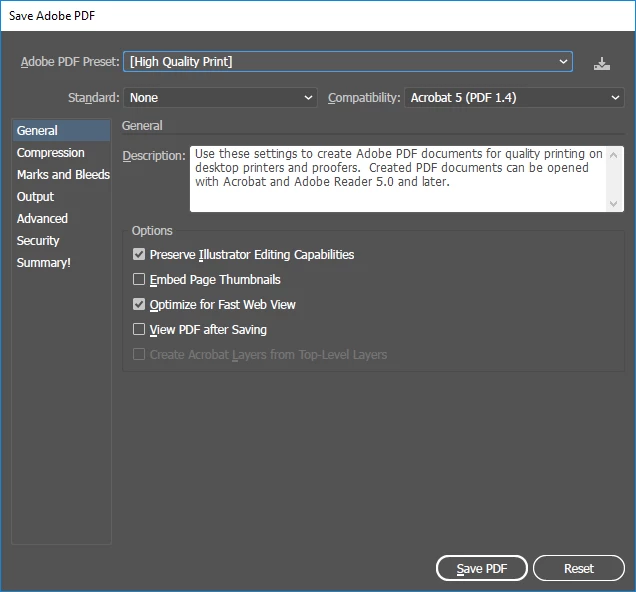The image size is (636, 592).
Task: Click the description scrollbar down arrow
Action: point(614,203)
